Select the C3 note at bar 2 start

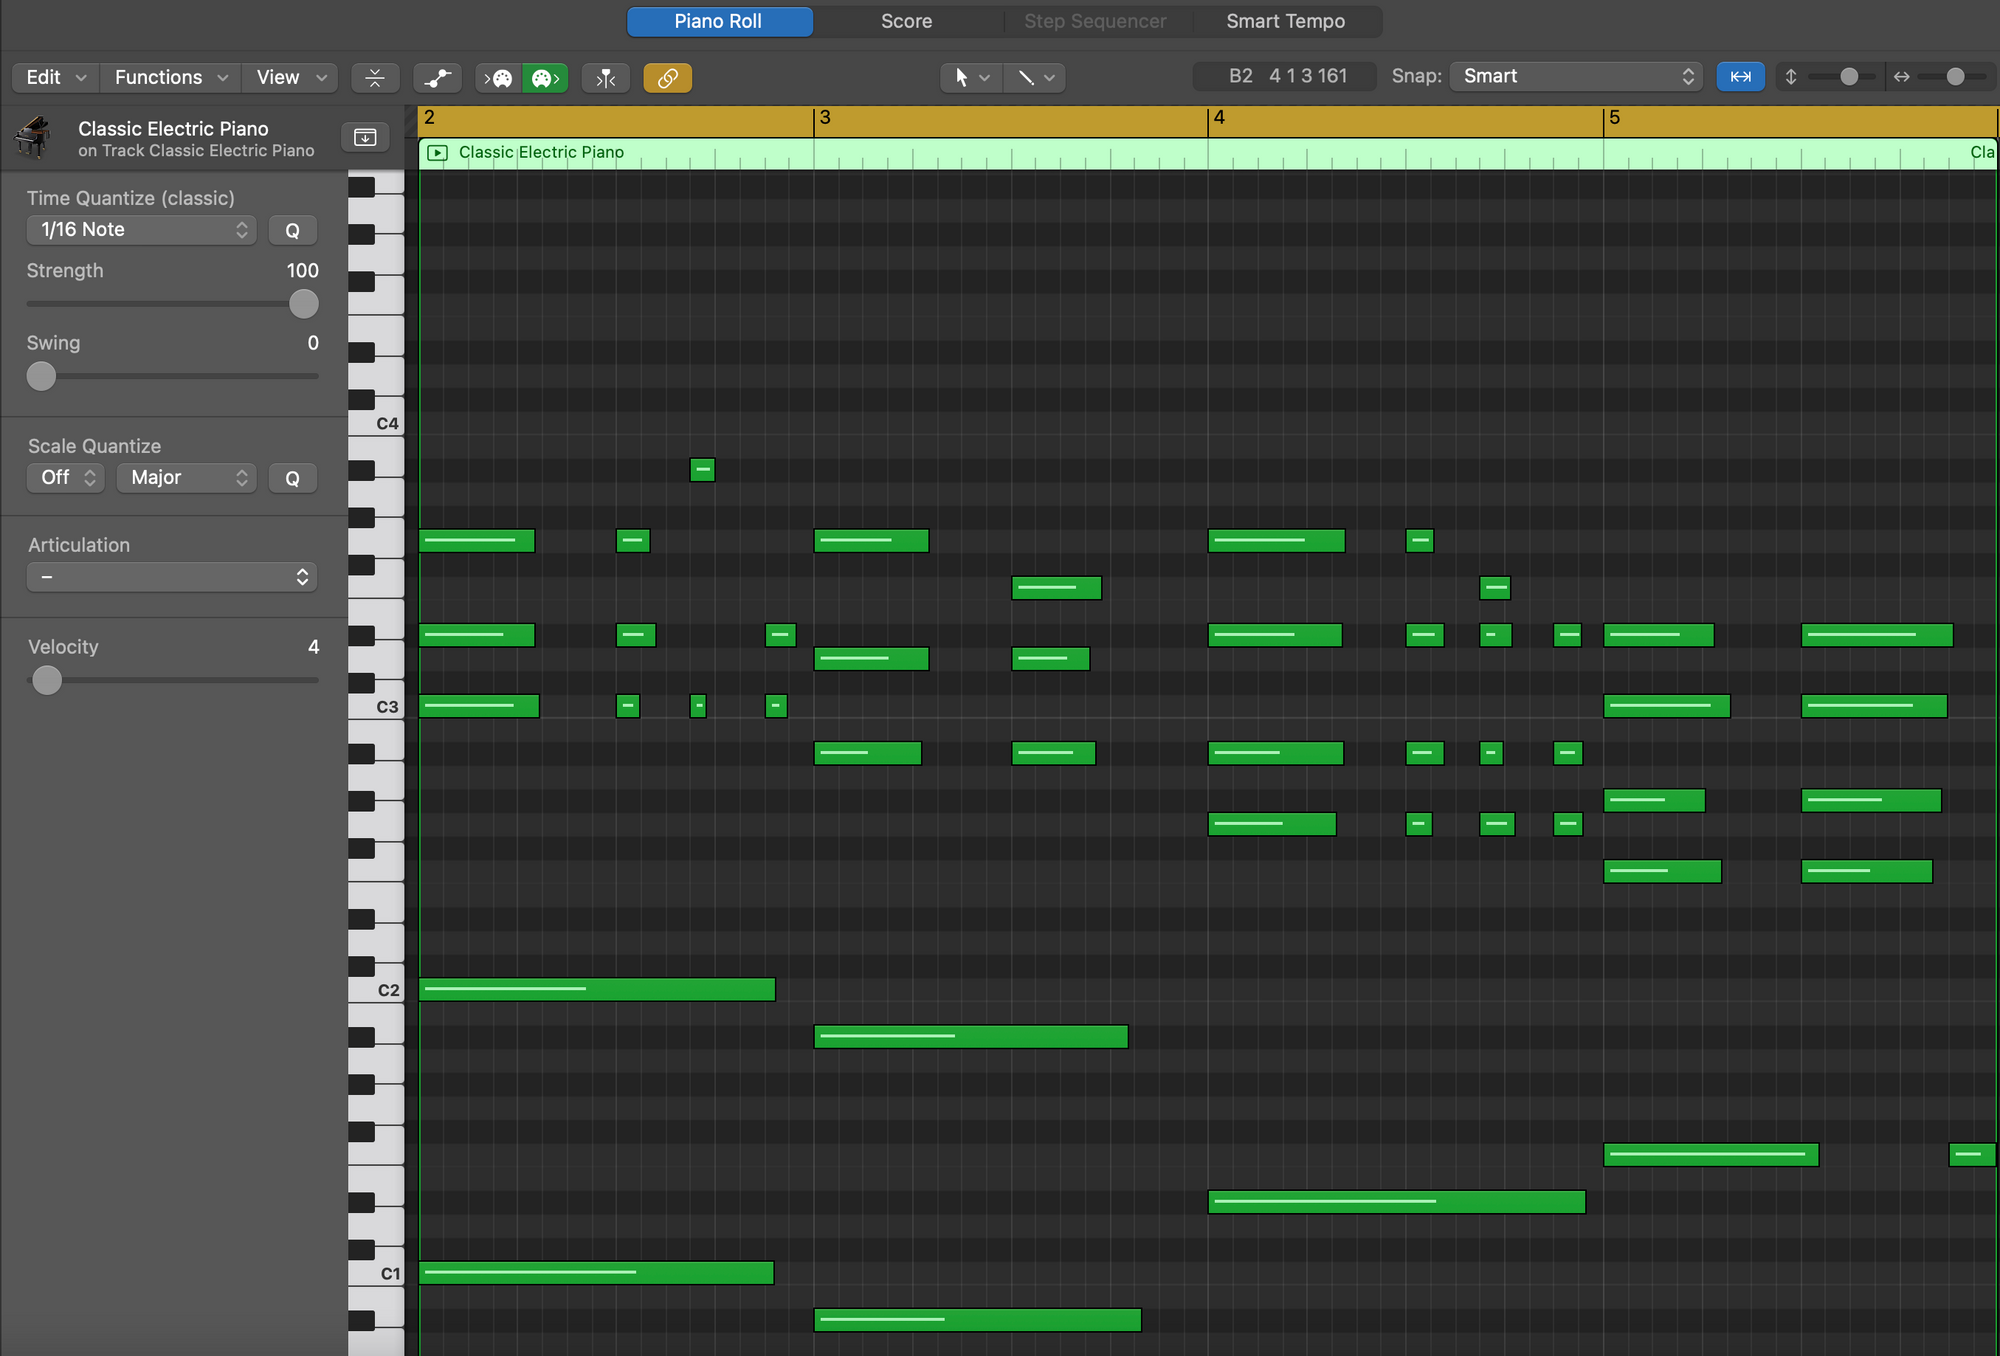pos(479,706)
